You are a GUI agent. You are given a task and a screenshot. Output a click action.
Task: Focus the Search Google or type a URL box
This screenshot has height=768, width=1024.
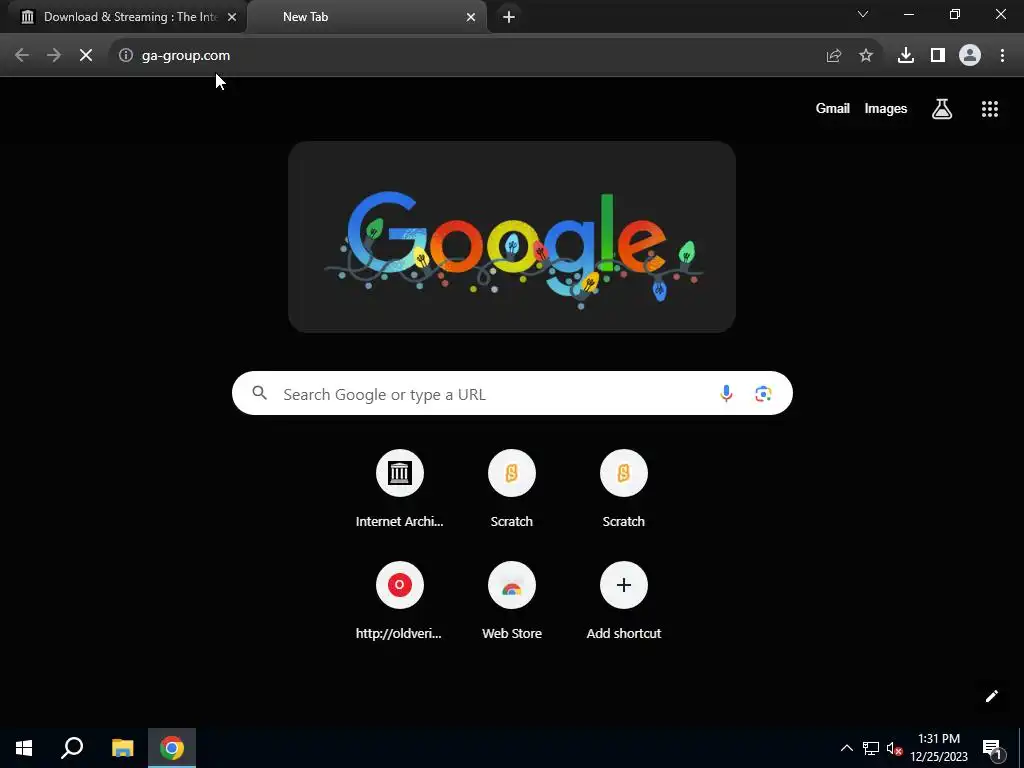[512, 394]
